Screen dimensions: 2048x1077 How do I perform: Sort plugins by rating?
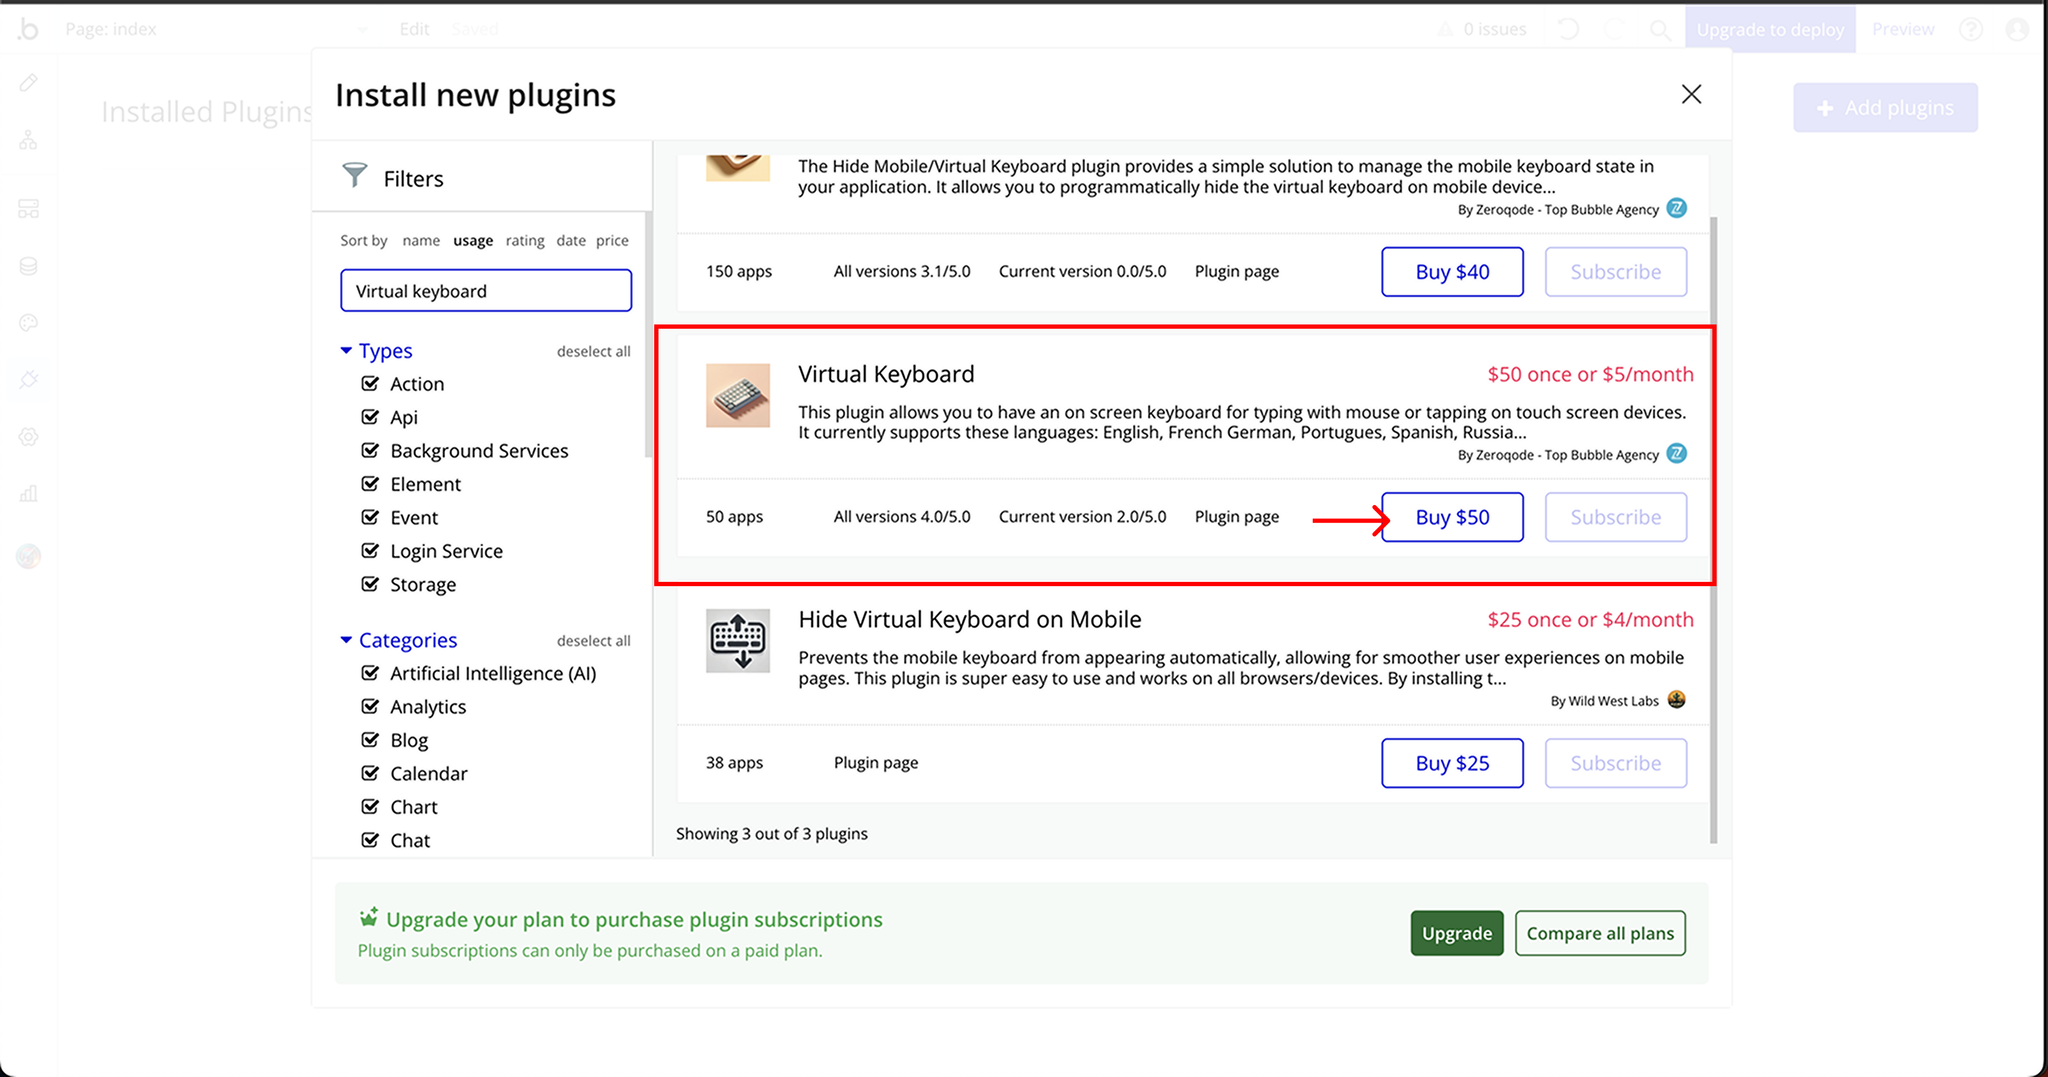pos(525,241)
